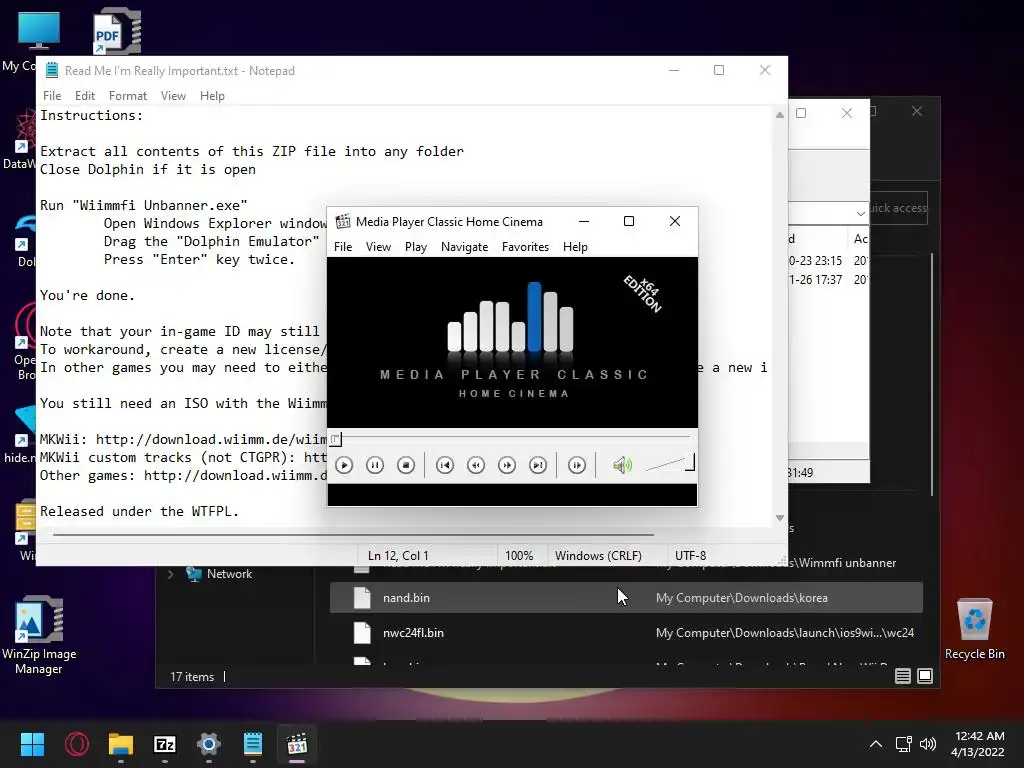
Task: Click Ln 12, Col 1 status entry
Action: coord(398,556)
